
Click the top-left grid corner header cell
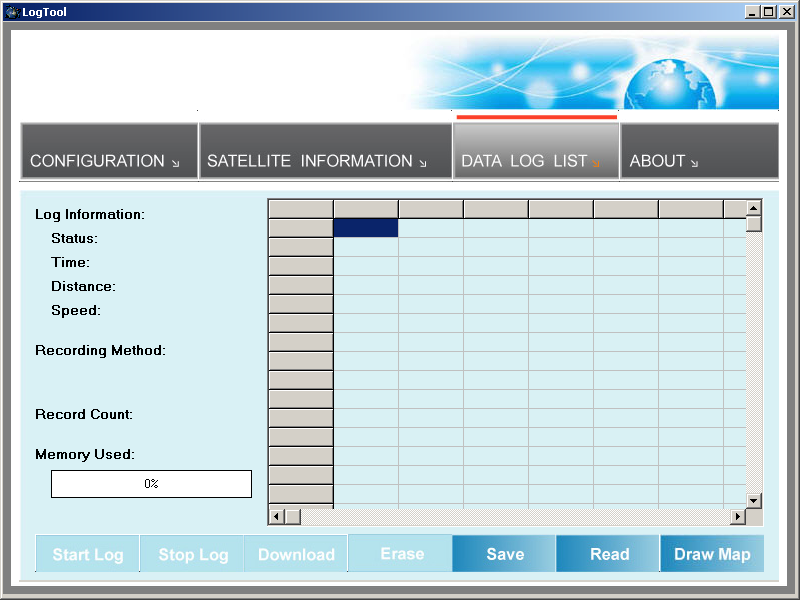pos(300,208)
